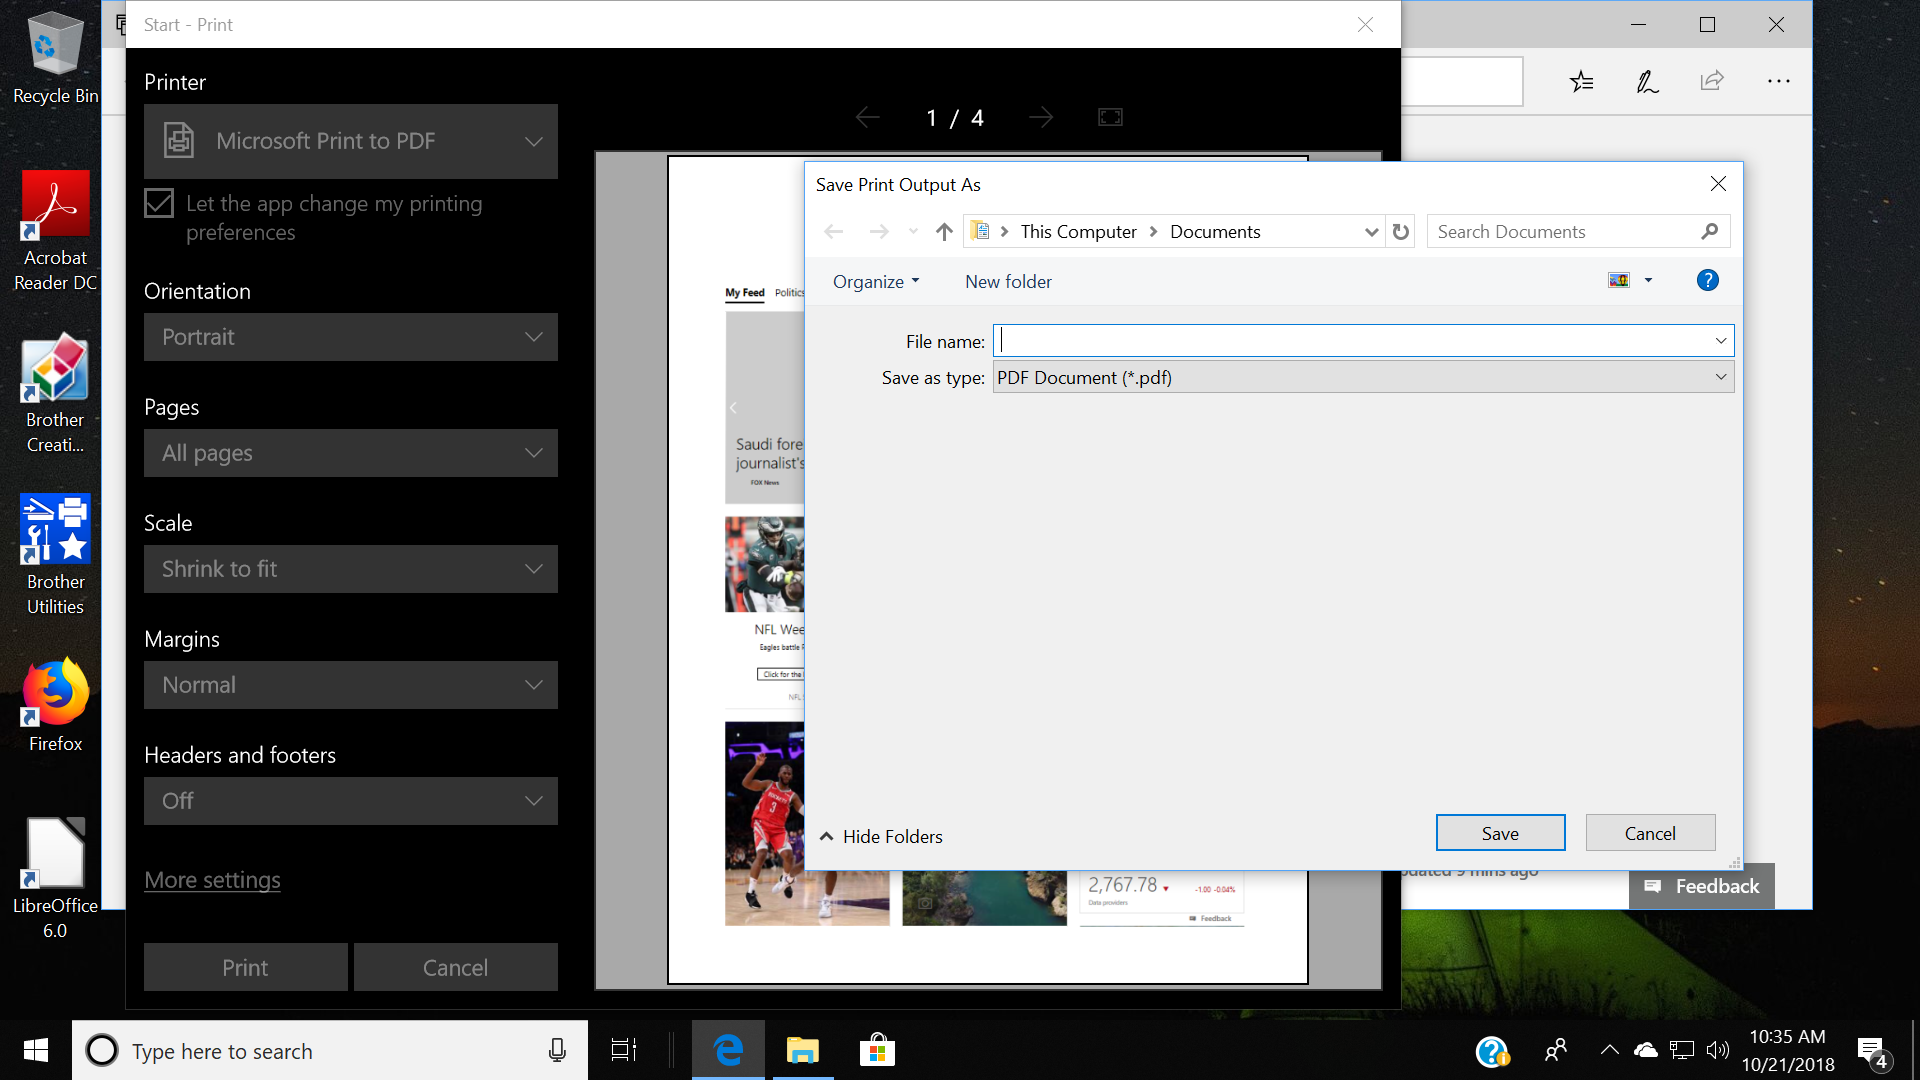This screenshot has height=1080, width=1920.
Task: Open Scale dropdown showing Shrink to fit
Action: pyautogui.click(x=351, y=569)
